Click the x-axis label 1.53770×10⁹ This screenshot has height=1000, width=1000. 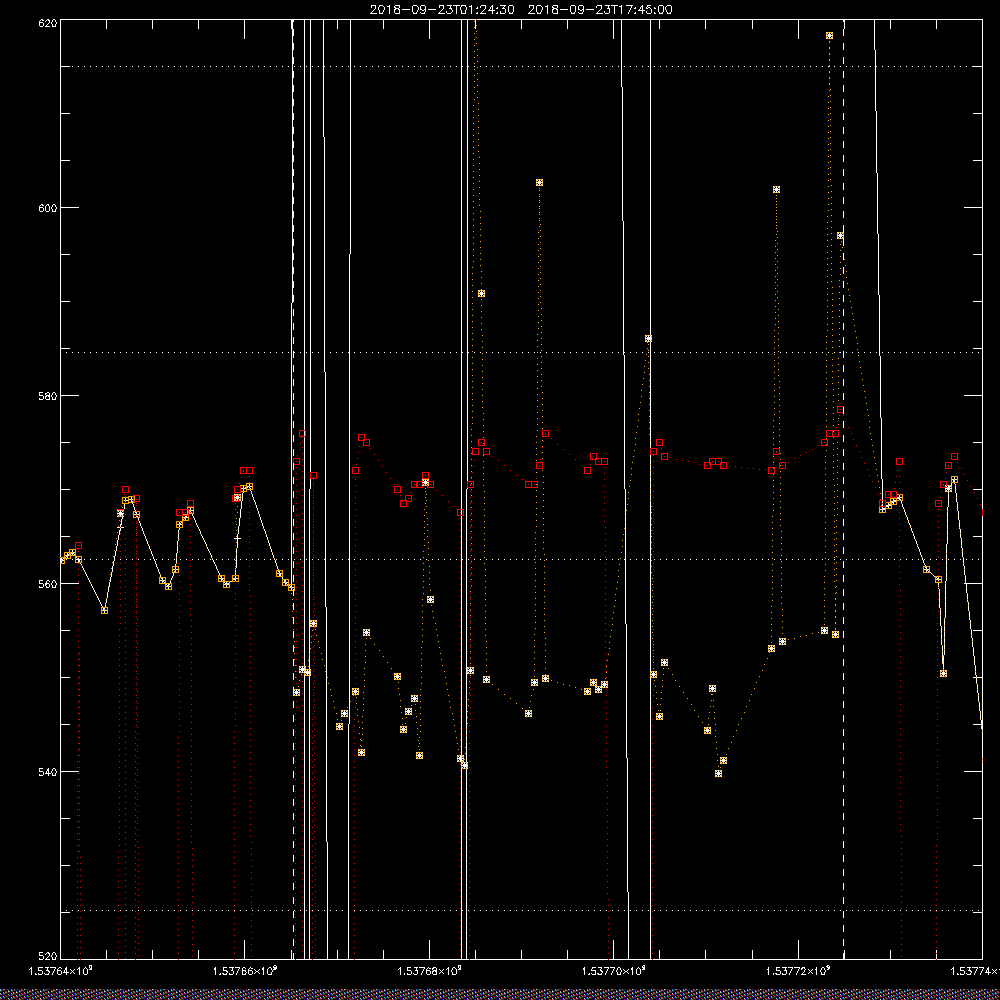tap(614, 971)
